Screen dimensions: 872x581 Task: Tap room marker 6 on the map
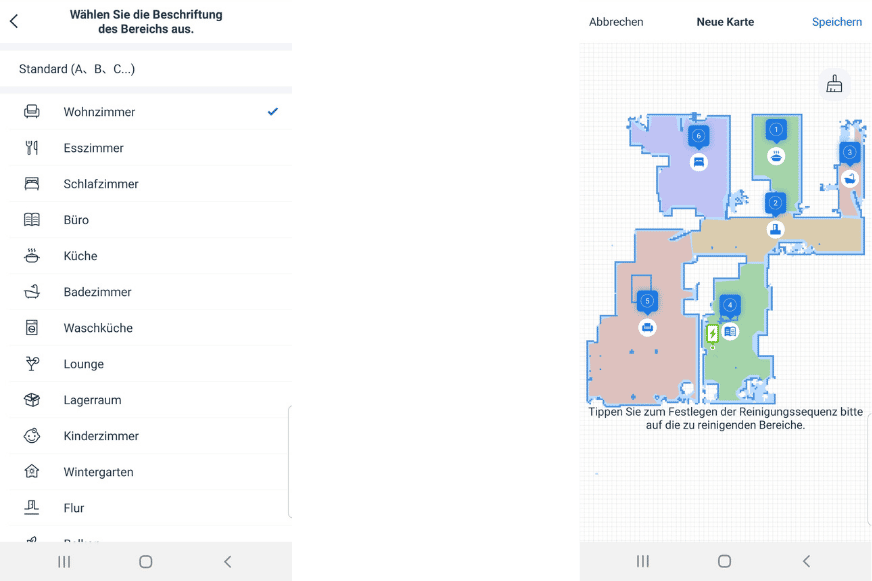[x=698, y=136]
